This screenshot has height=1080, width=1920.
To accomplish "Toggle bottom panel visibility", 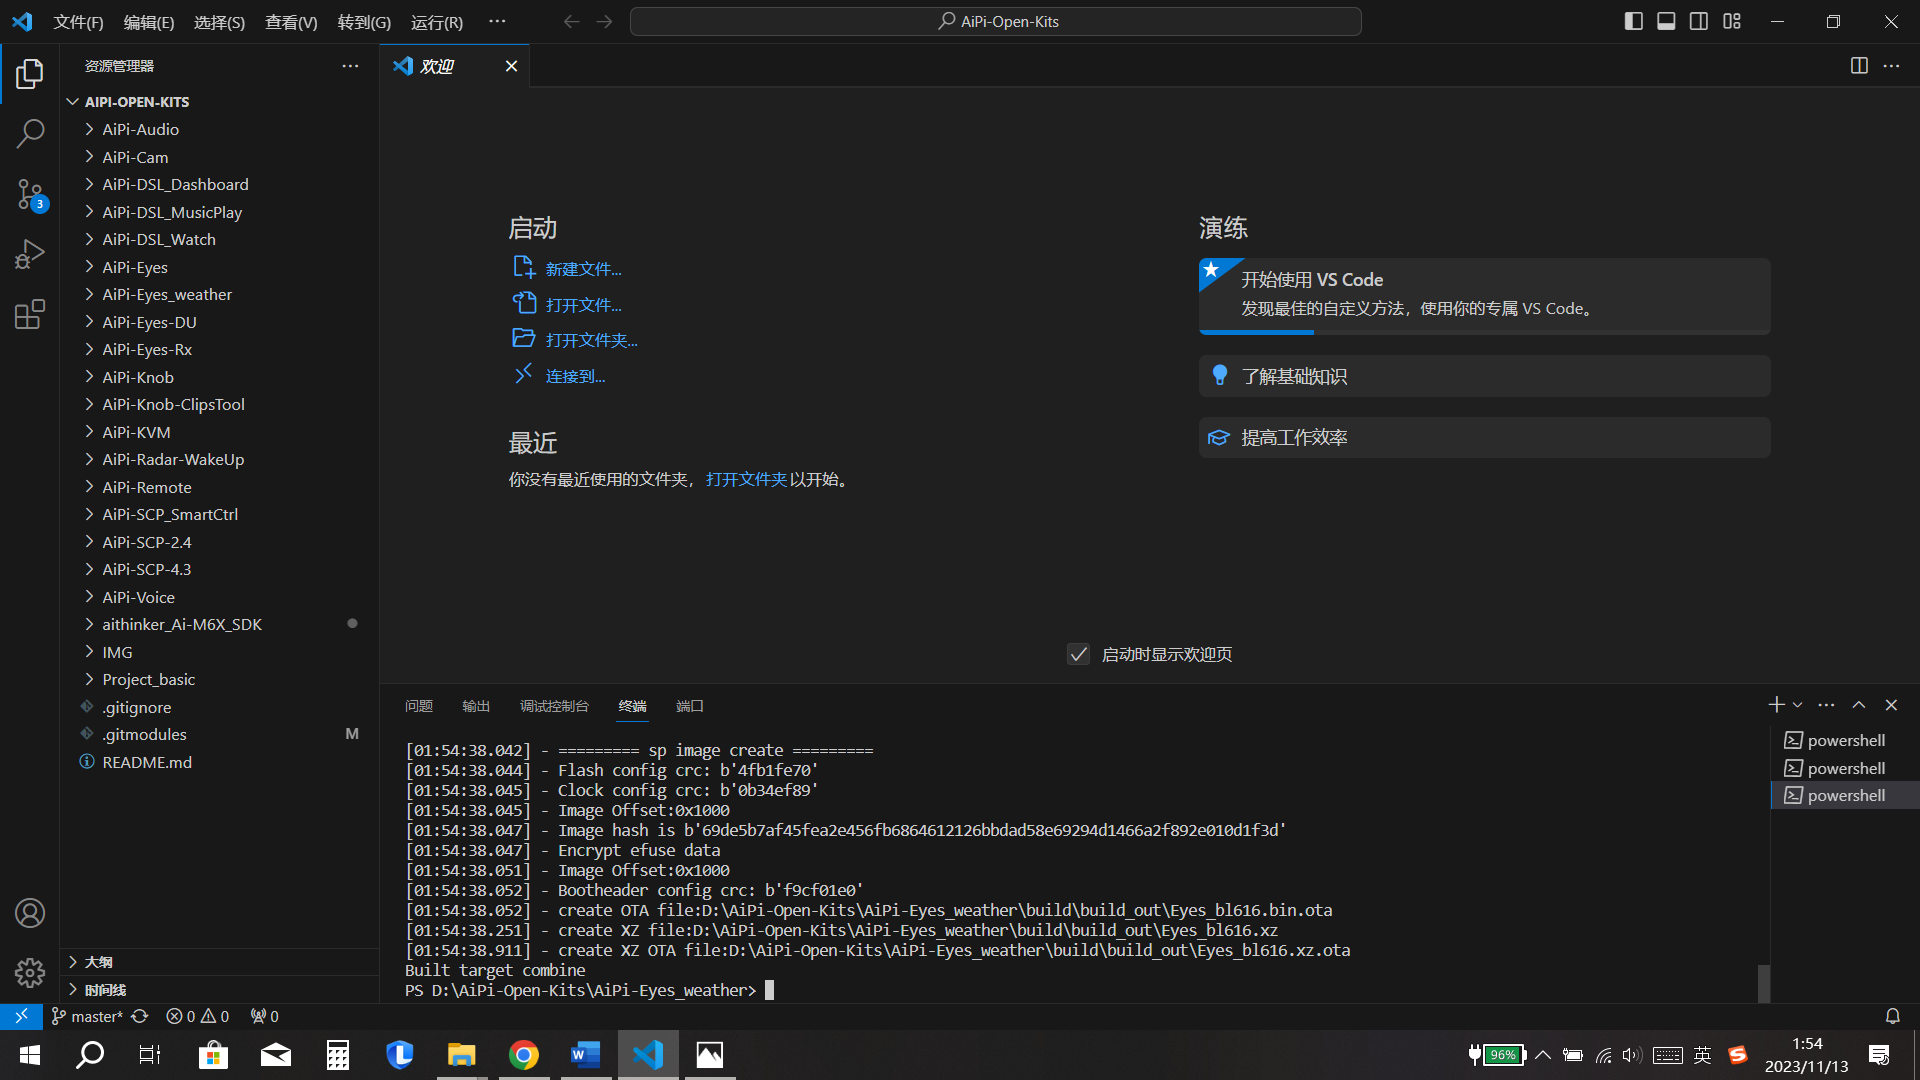I will (1666, 21).
